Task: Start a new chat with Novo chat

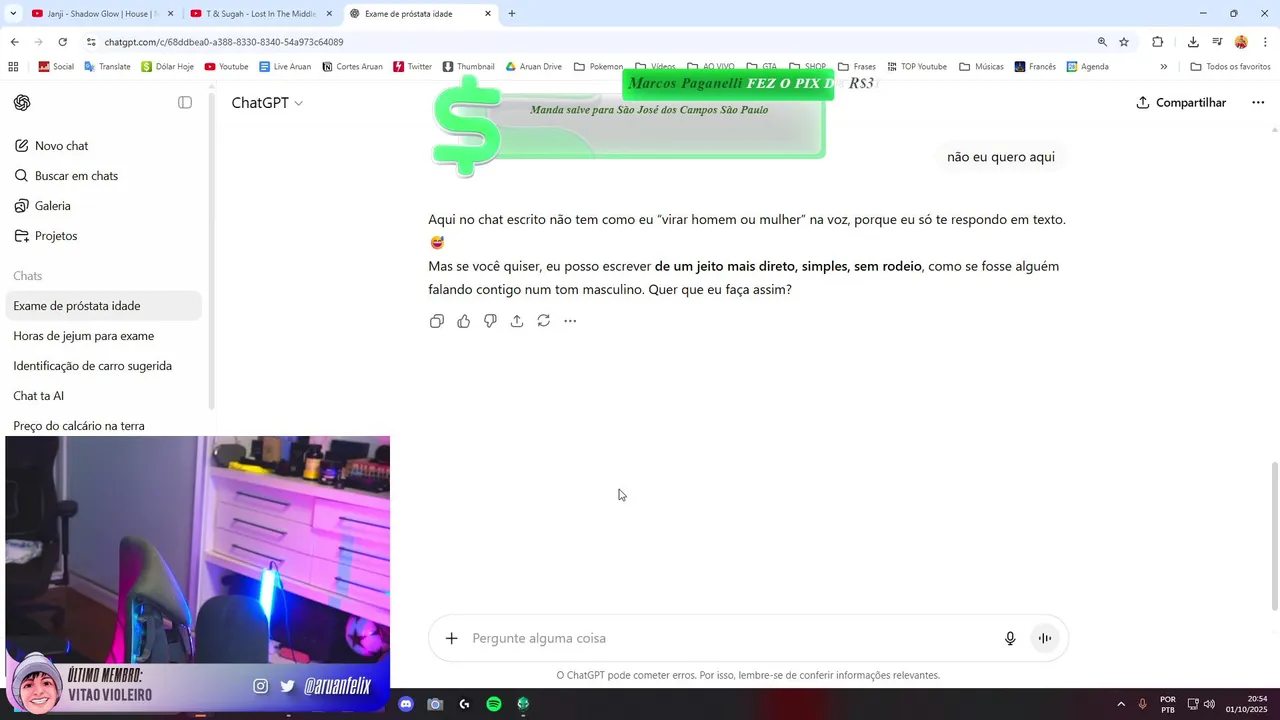Action: [x=104, y=146]
